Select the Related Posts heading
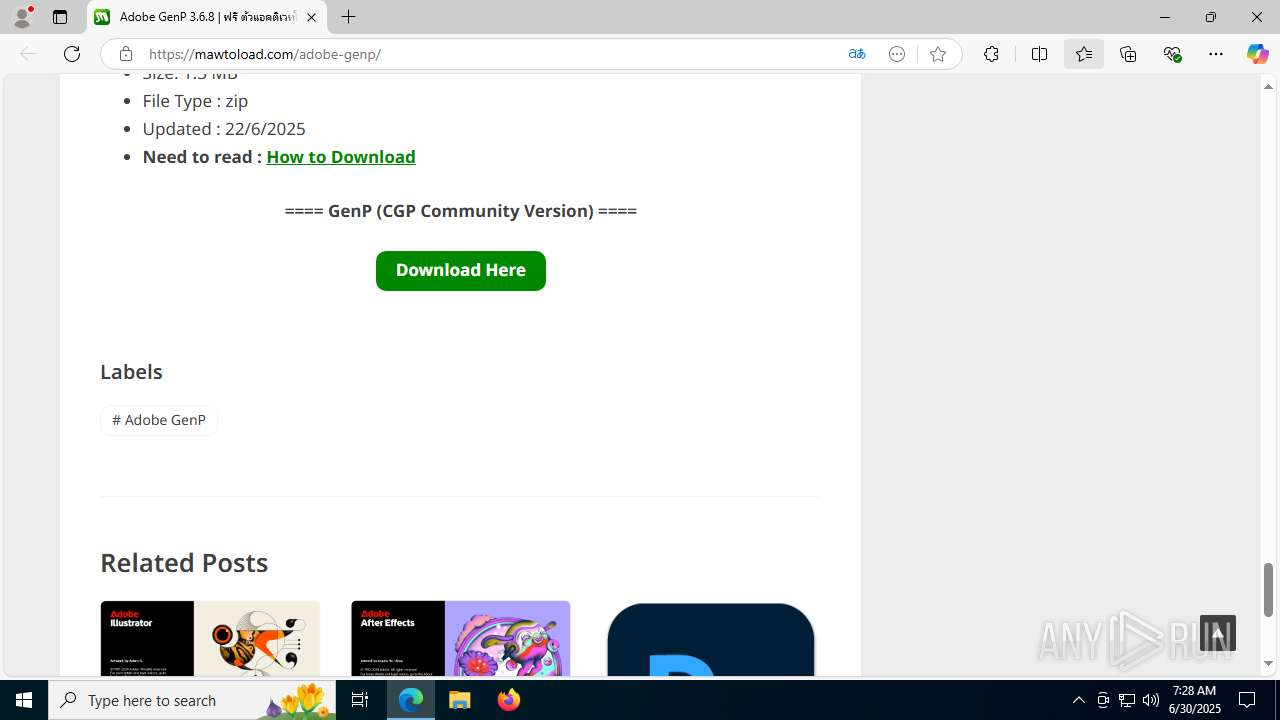Viewport: 1280px width, 720px height. coord(184,562)
